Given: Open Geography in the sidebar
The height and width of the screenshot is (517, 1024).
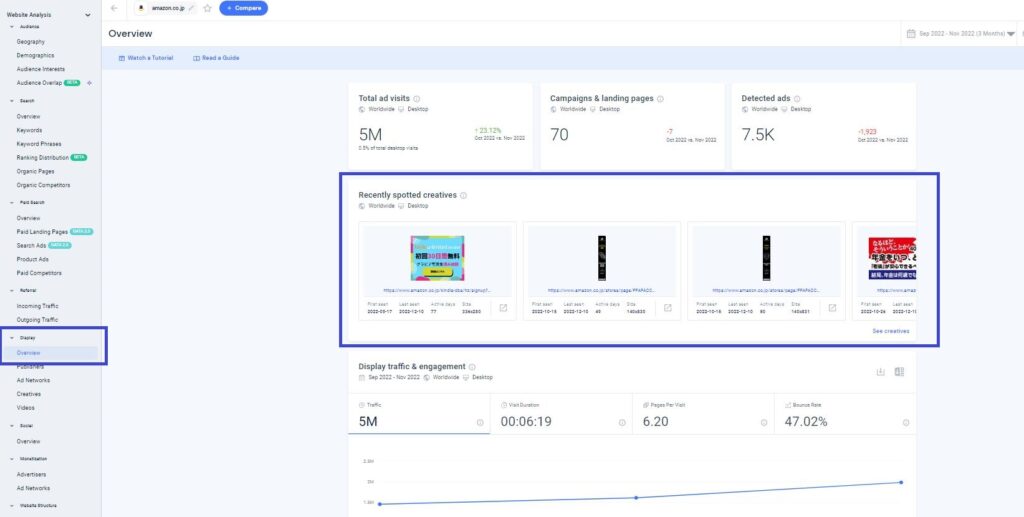Looking at the screenshot, I should [31, 42].
